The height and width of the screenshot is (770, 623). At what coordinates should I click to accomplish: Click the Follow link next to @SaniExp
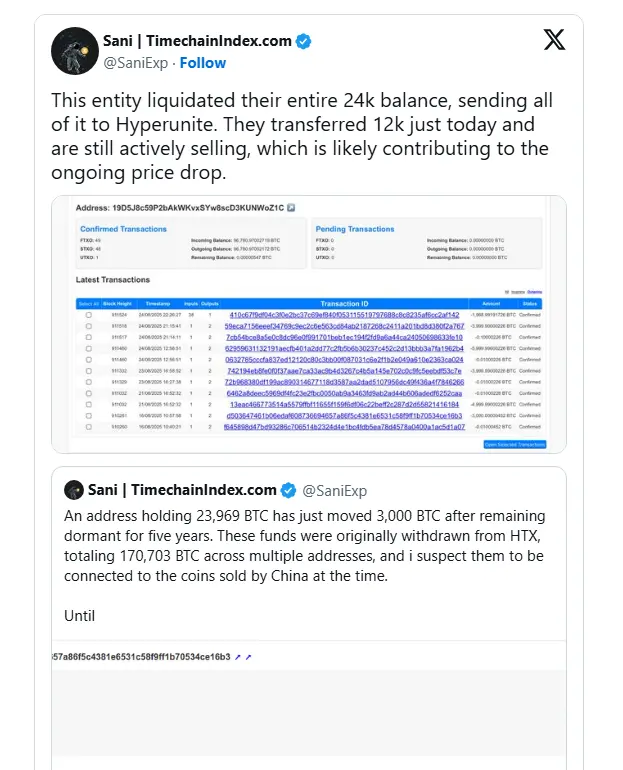(202, 63)
